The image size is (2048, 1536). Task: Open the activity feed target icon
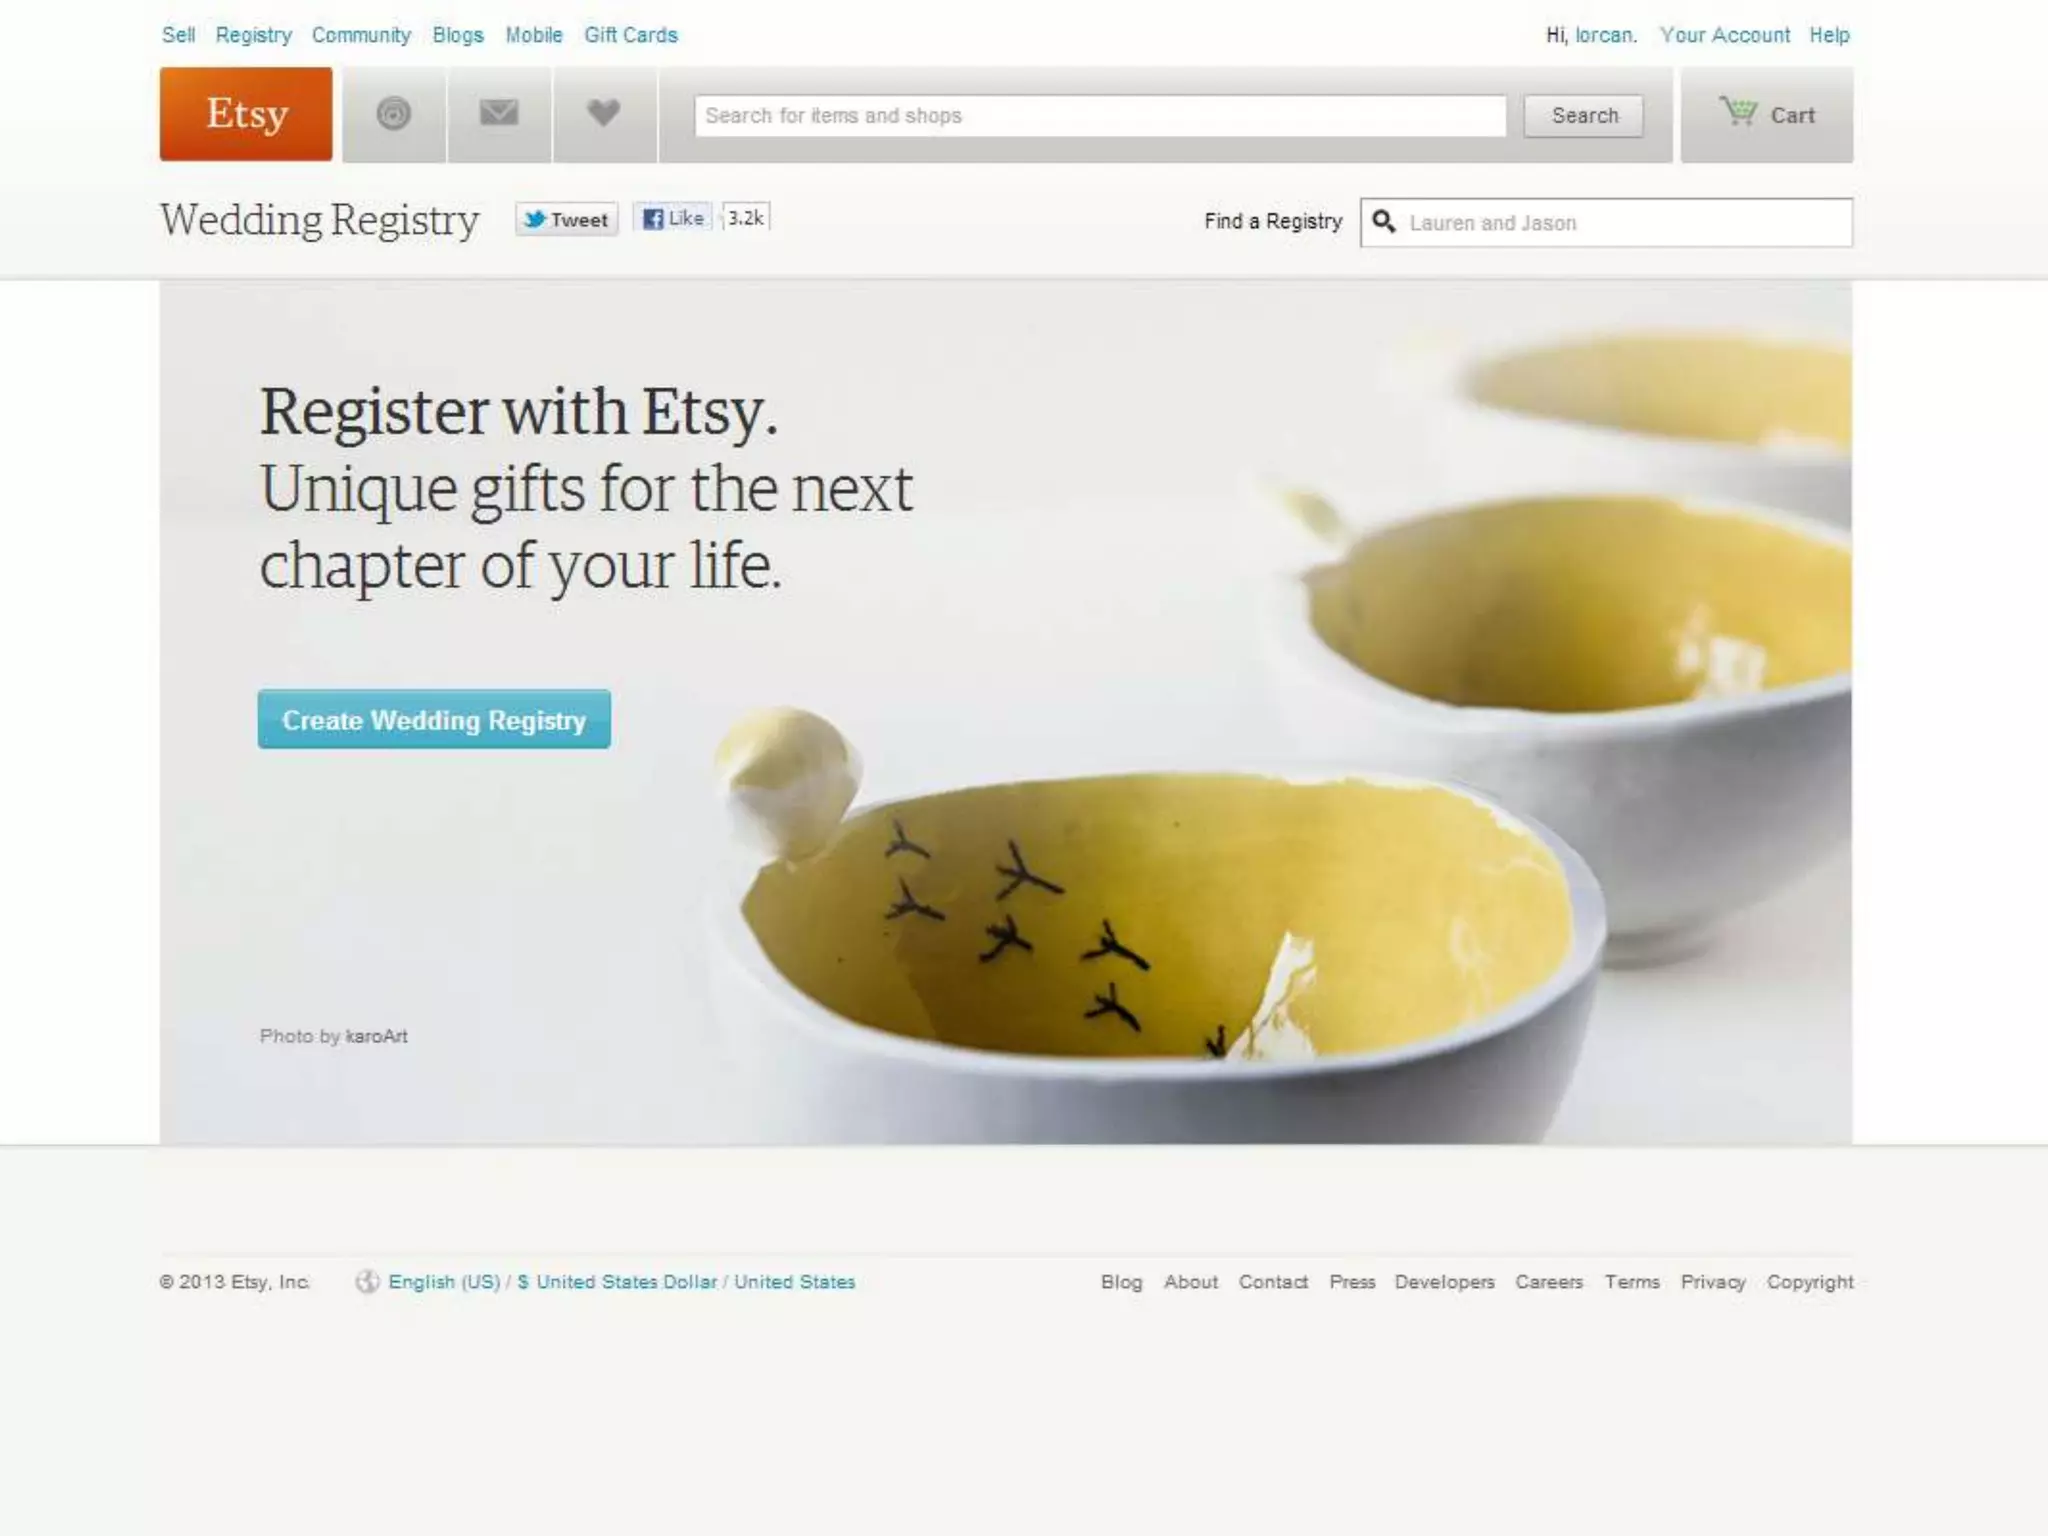pos(394,114)
